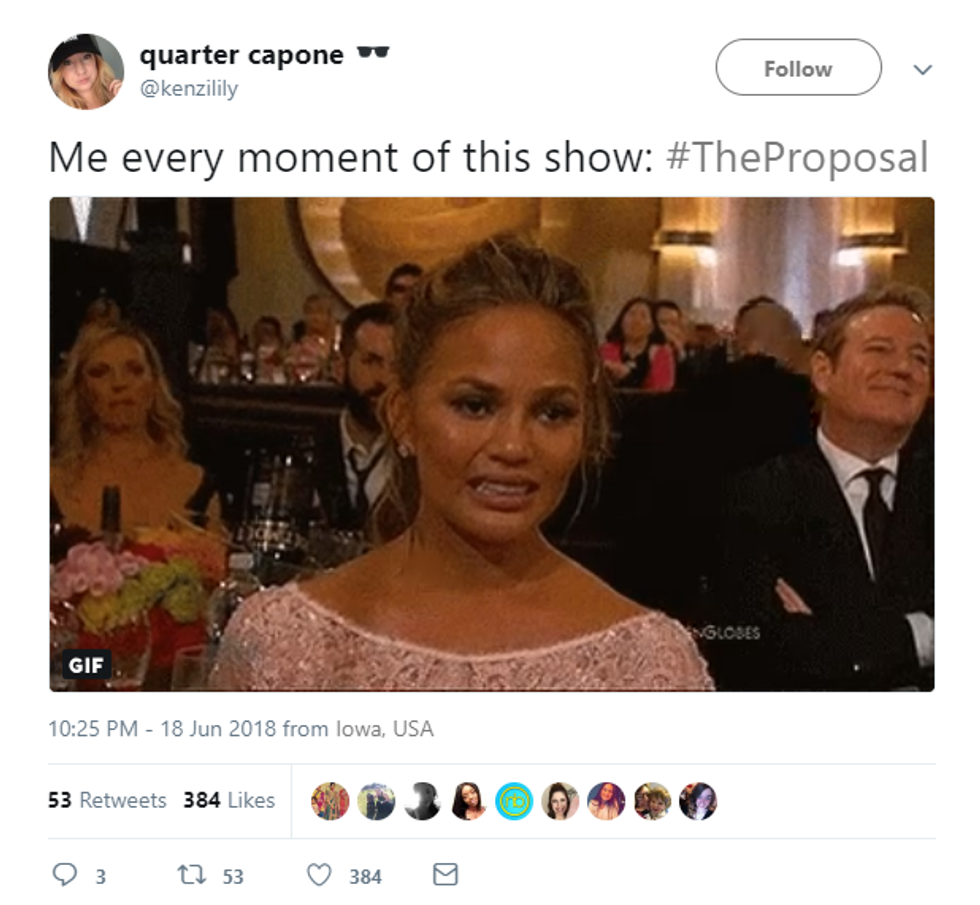Click the envelope direct message icon
The height and width of the screenshot is (905, 980).
click(445, 874)
